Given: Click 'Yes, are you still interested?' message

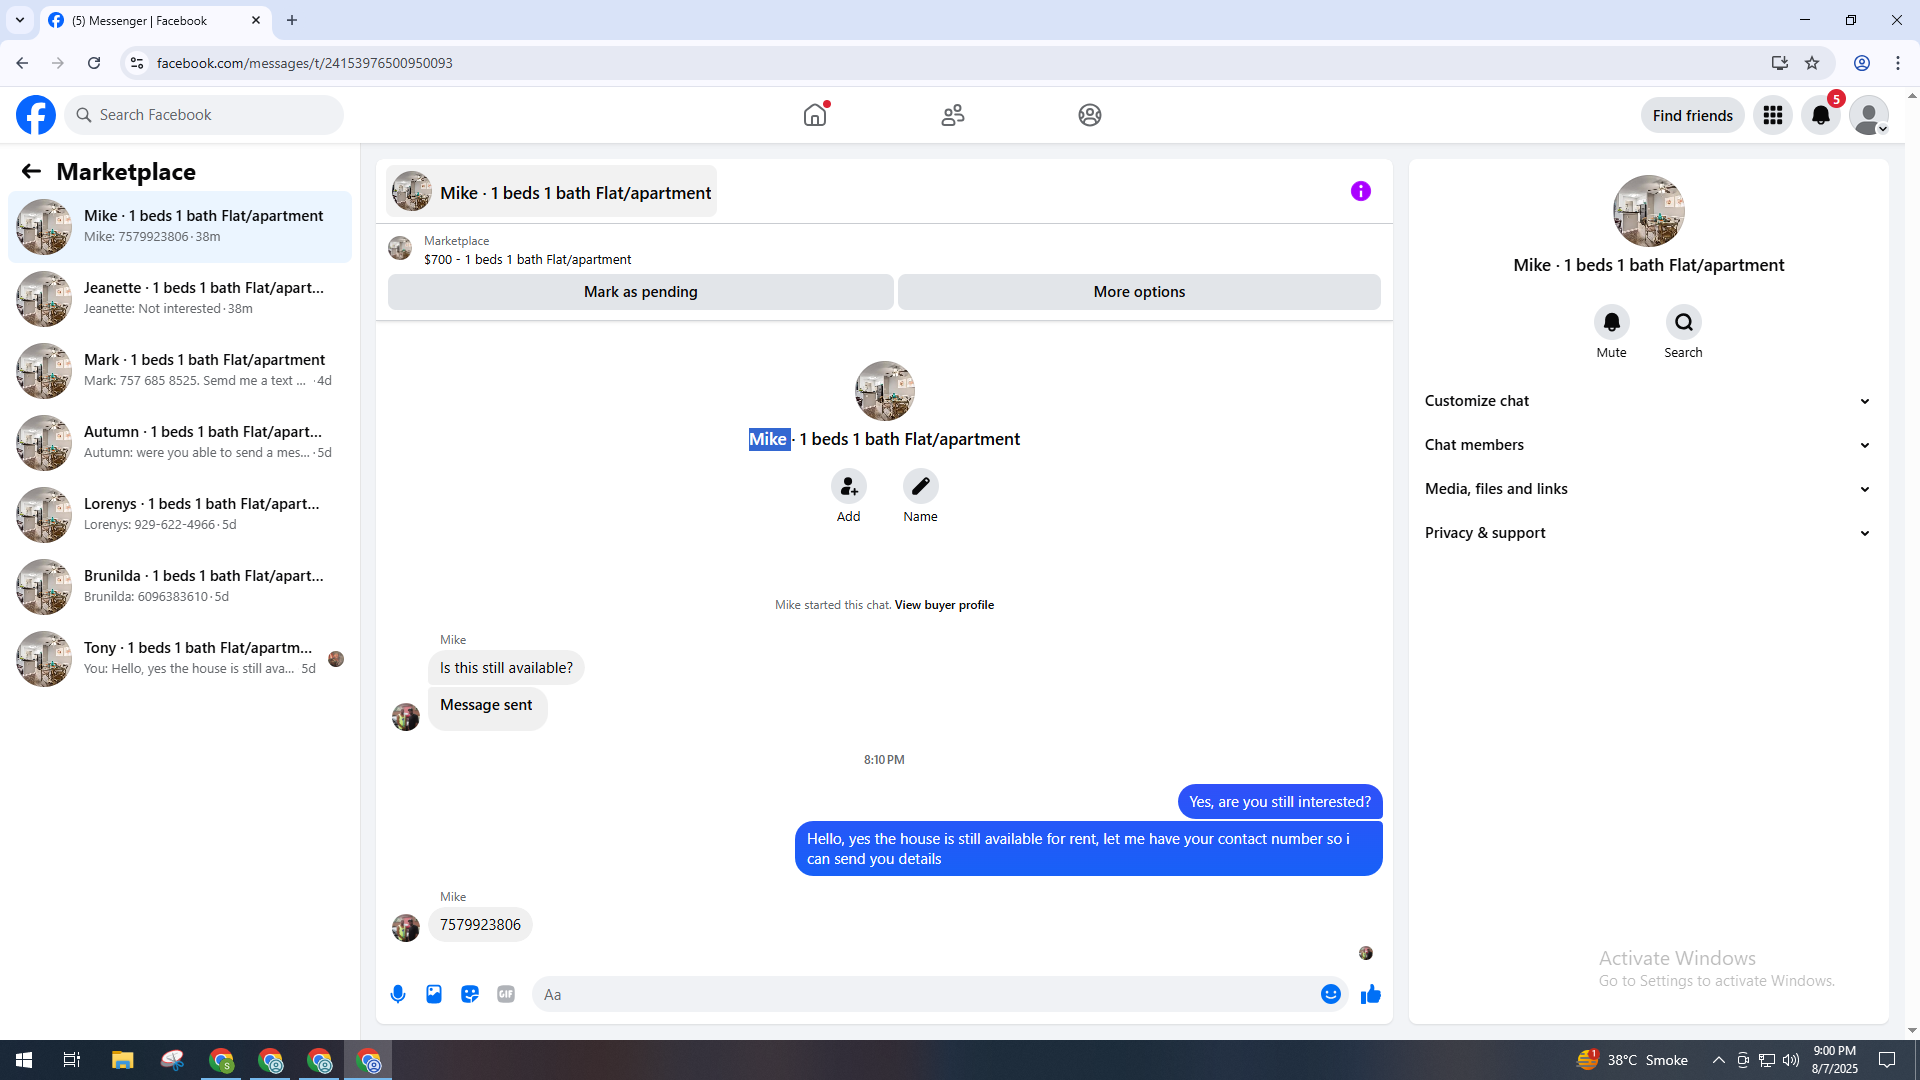Looking at the screenshot, I should pos(1280,802).
